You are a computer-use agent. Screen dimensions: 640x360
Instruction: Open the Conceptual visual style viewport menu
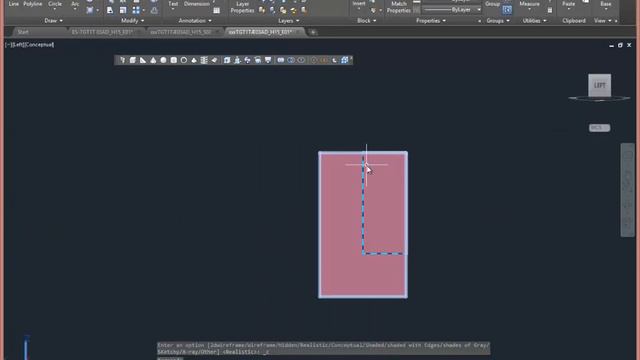[x=39, y=44]
